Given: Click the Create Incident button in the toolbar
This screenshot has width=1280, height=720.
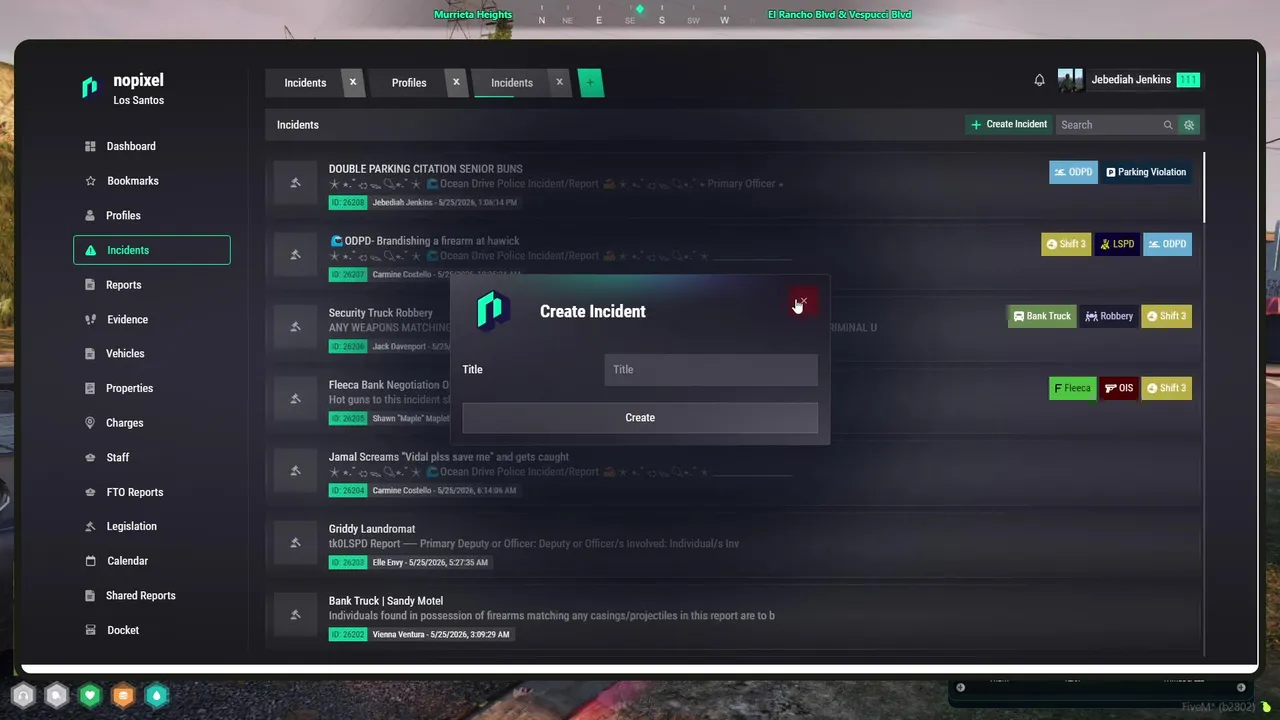Looking at the screenshot, I should click(x=1009, y=125).
